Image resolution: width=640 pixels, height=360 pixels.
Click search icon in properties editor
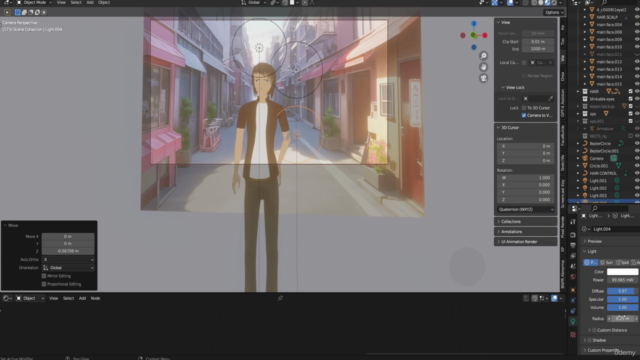point(595,209)
